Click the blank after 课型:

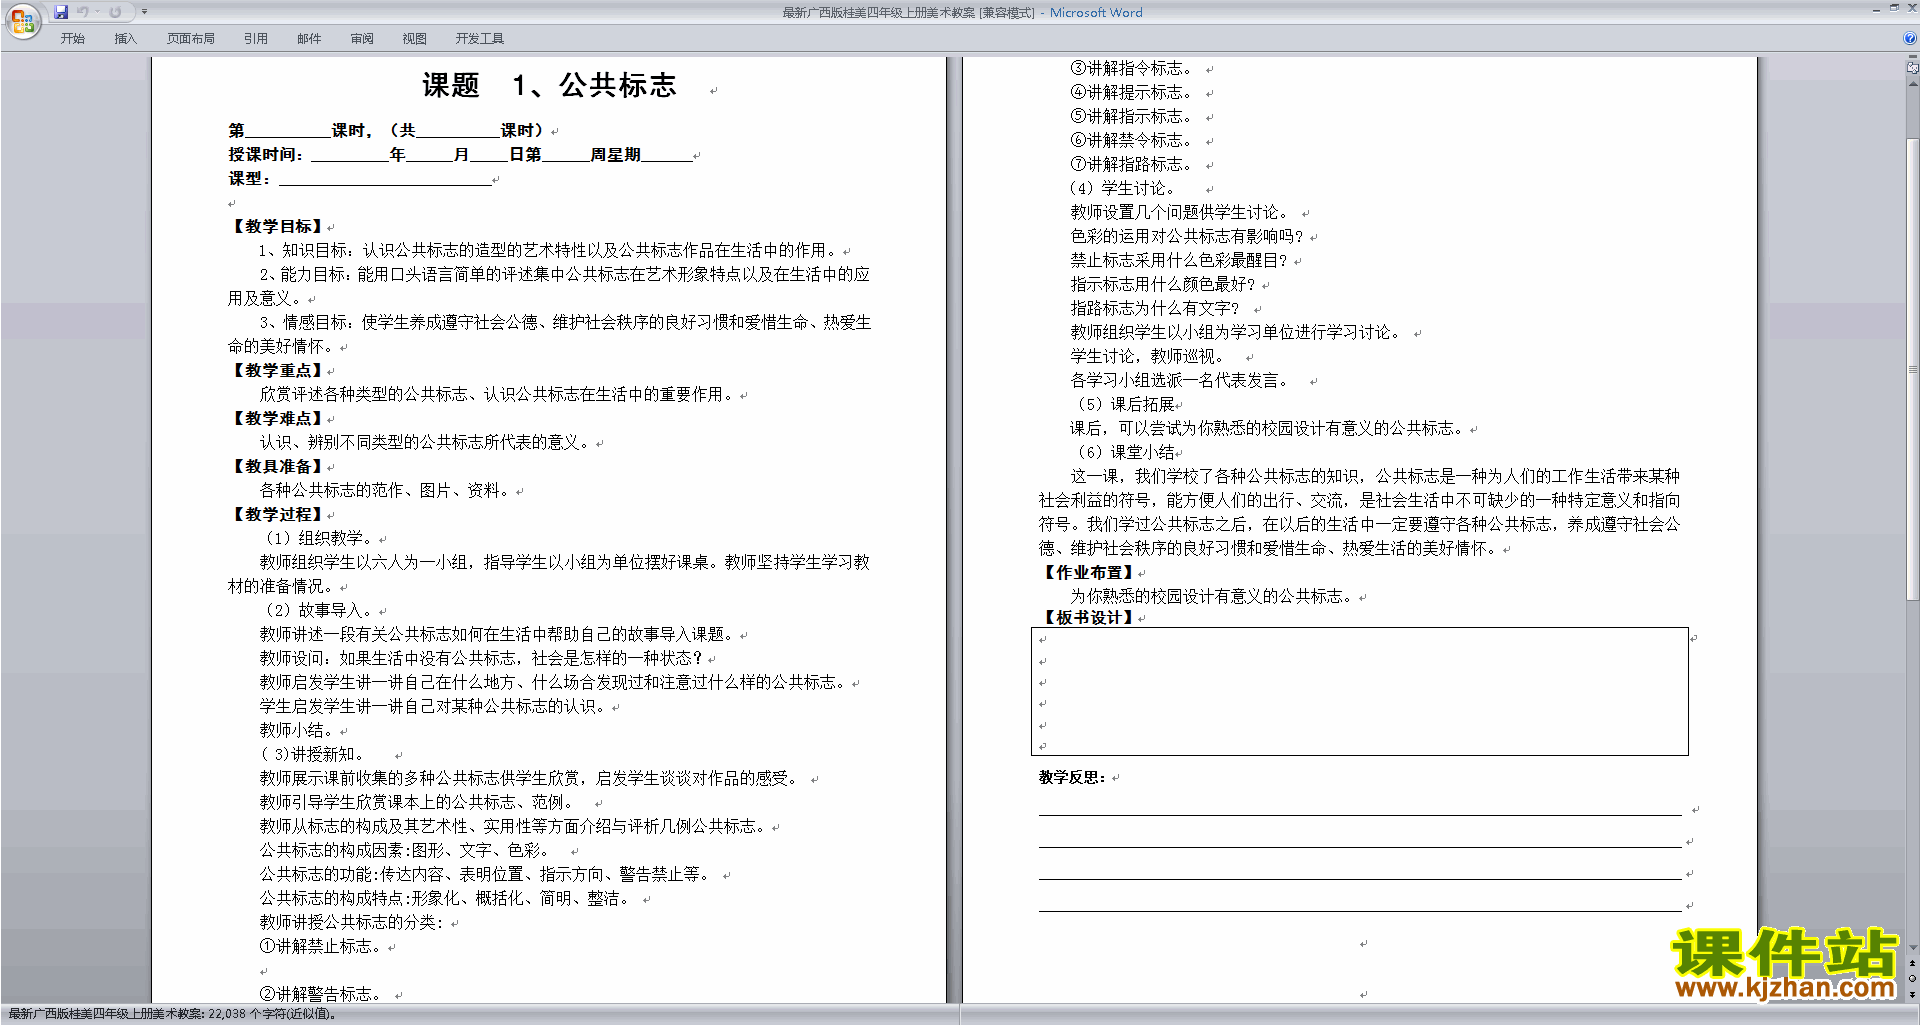[384, 180]
